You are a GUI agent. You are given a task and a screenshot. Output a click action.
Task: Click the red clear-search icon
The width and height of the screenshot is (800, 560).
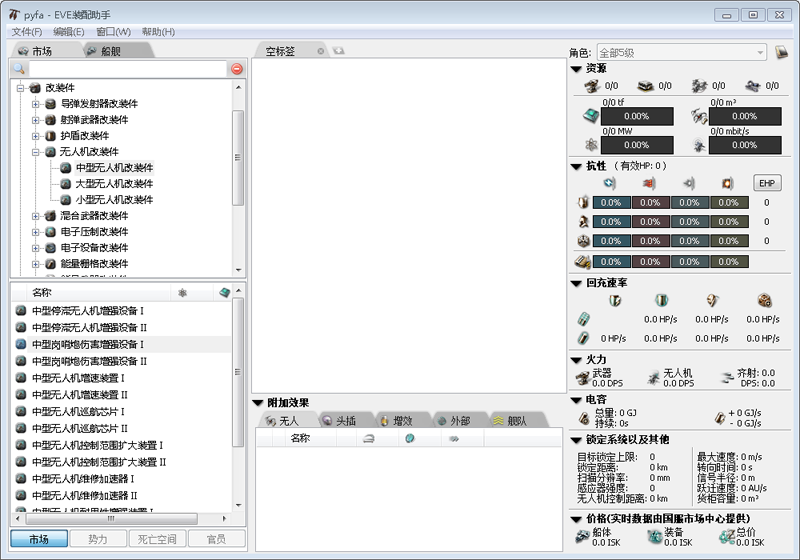click(237, 69)
